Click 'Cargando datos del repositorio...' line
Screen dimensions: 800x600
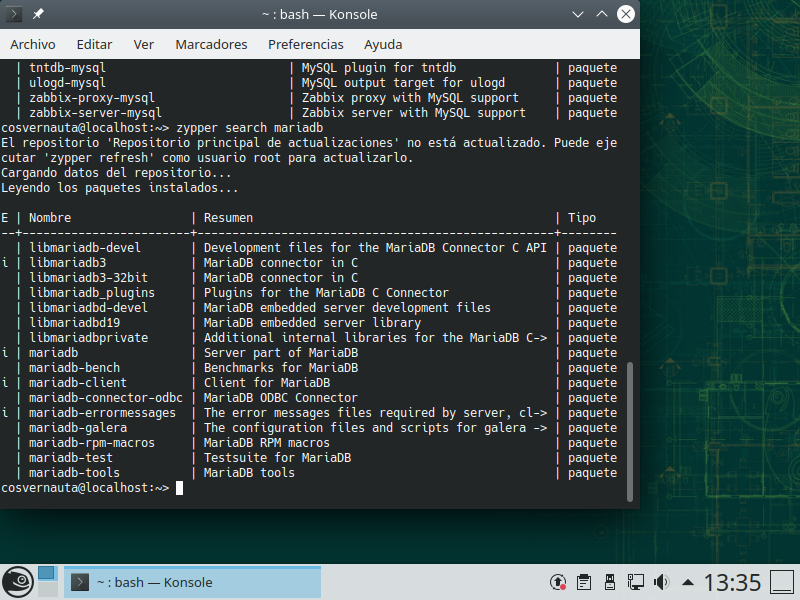116,172
